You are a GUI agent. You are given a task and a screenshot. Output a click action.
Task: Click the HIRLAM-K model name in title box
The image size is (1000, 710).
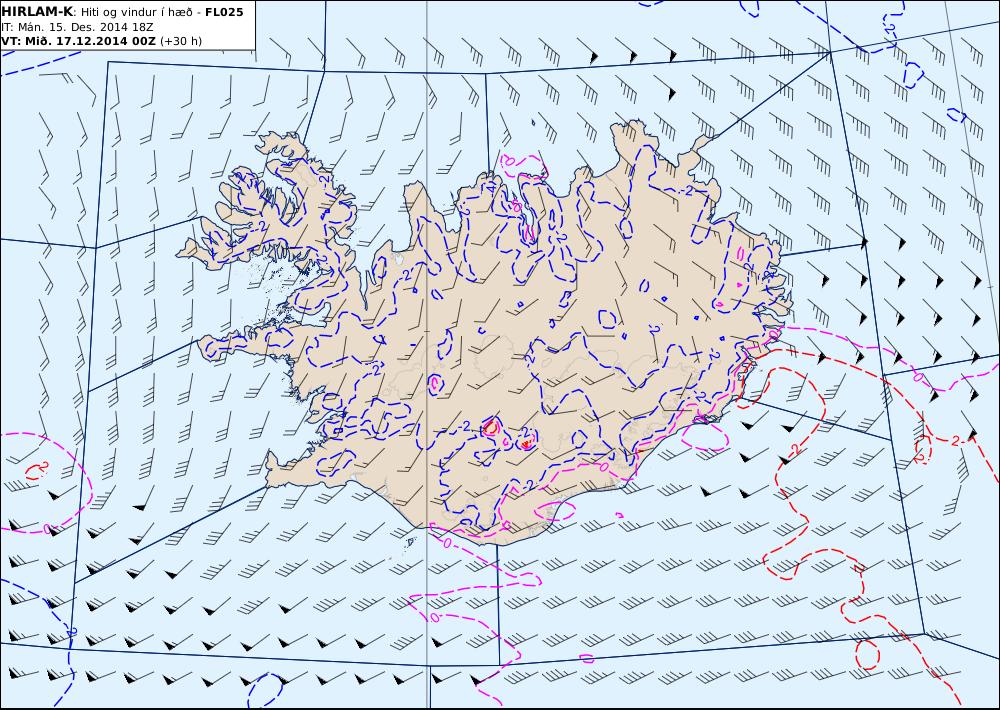pyautogui.click(x=37, y=12)
